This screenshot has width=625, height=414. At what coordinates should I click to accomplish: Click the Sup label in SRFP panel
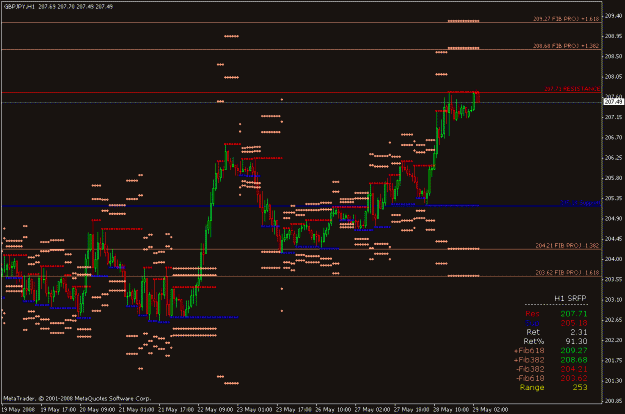click(533, 323)
